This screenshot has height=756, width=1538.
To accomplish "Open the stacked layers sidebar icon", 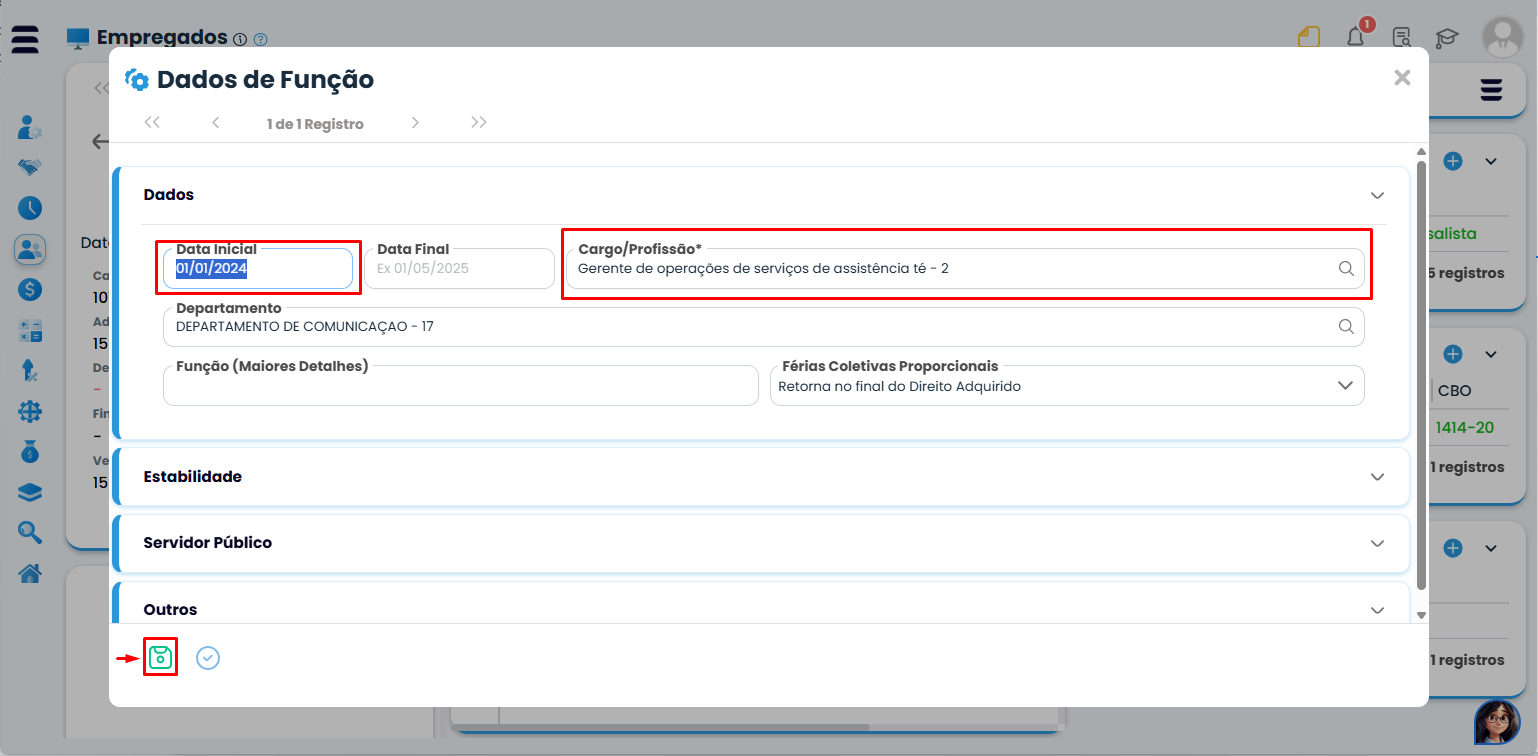I will [x=30, y=492].
